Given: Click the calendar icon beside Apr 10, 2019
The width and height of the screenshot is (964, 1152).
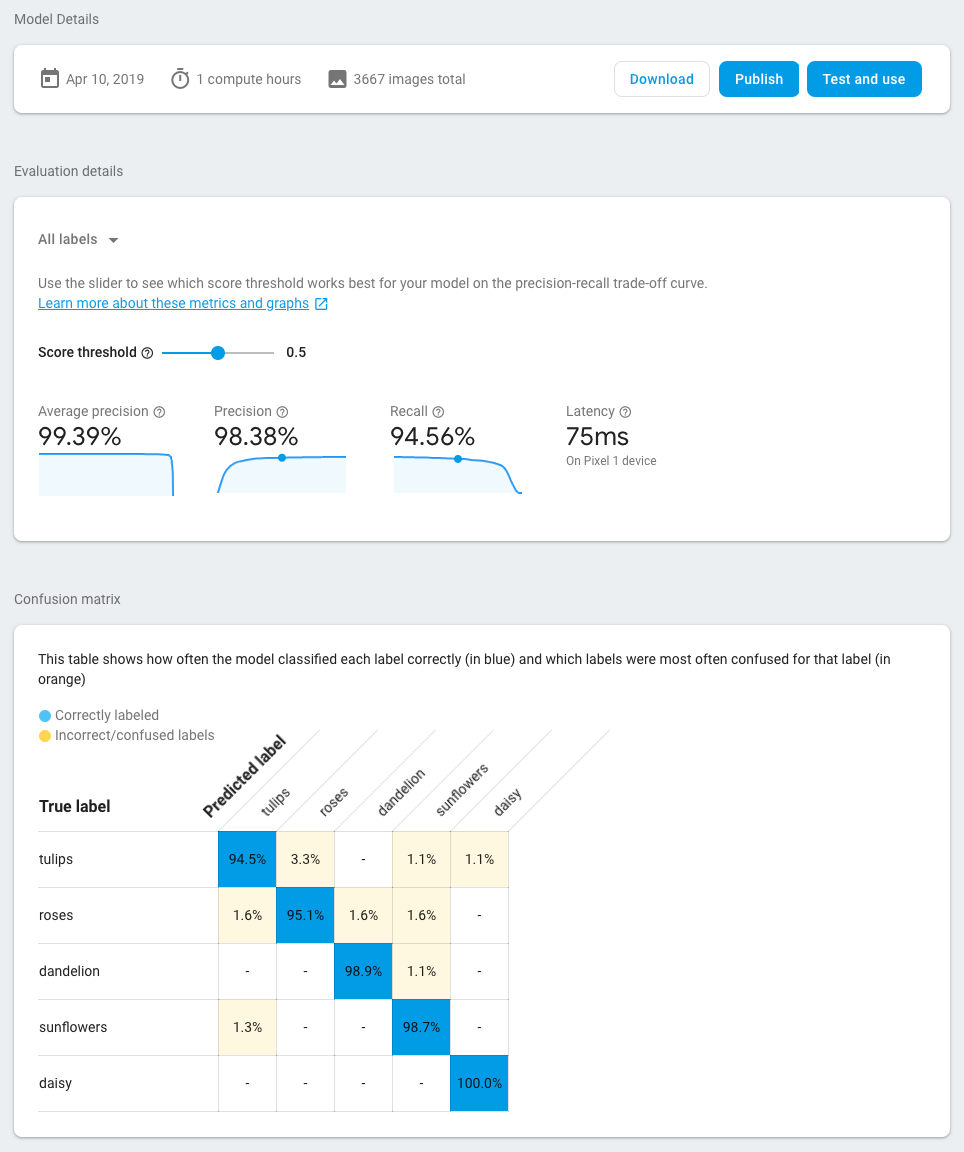Looking at the screenshot, I should click(50, 79).
